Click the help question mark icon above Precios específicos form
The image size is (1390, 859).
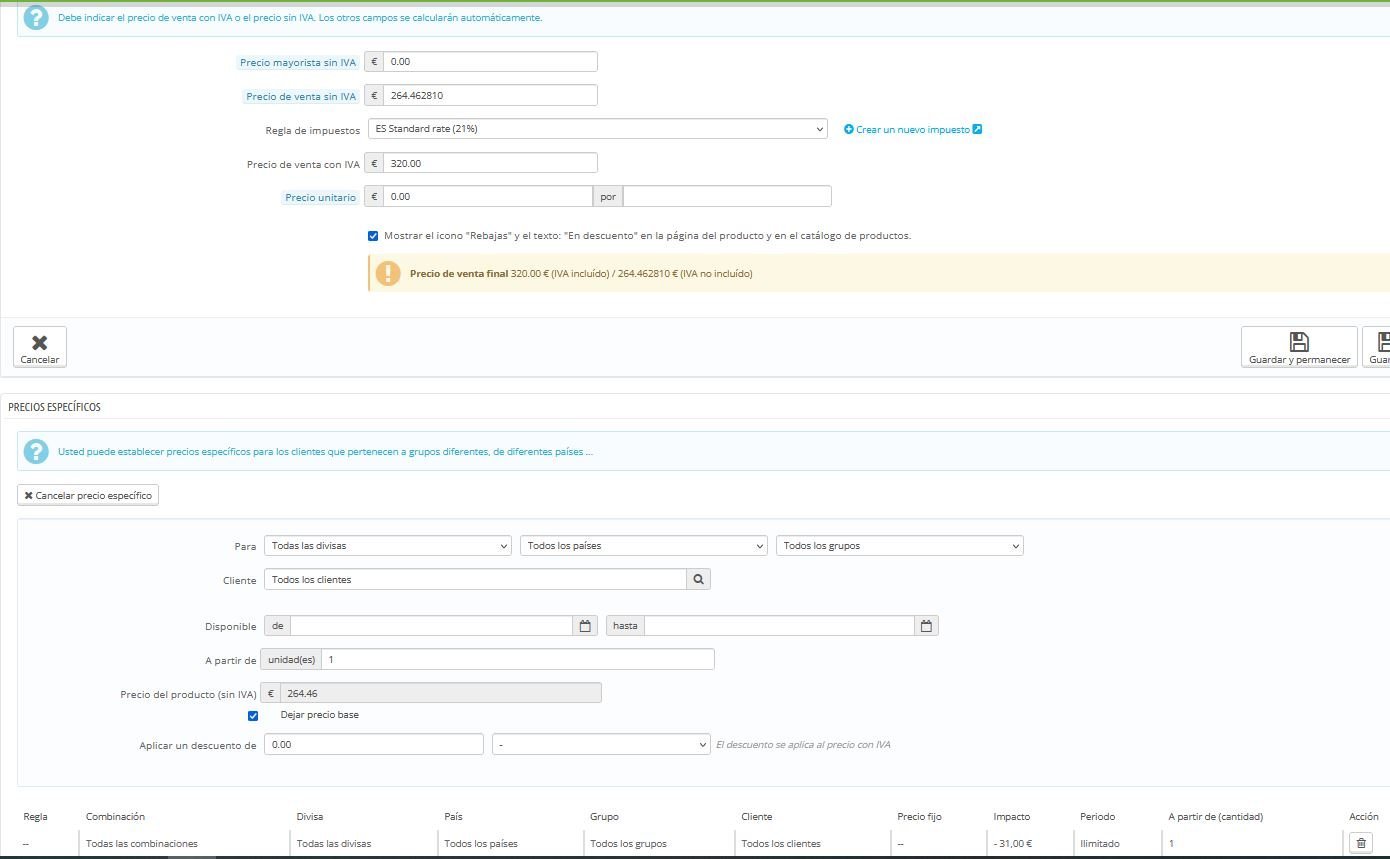point(35,452)
